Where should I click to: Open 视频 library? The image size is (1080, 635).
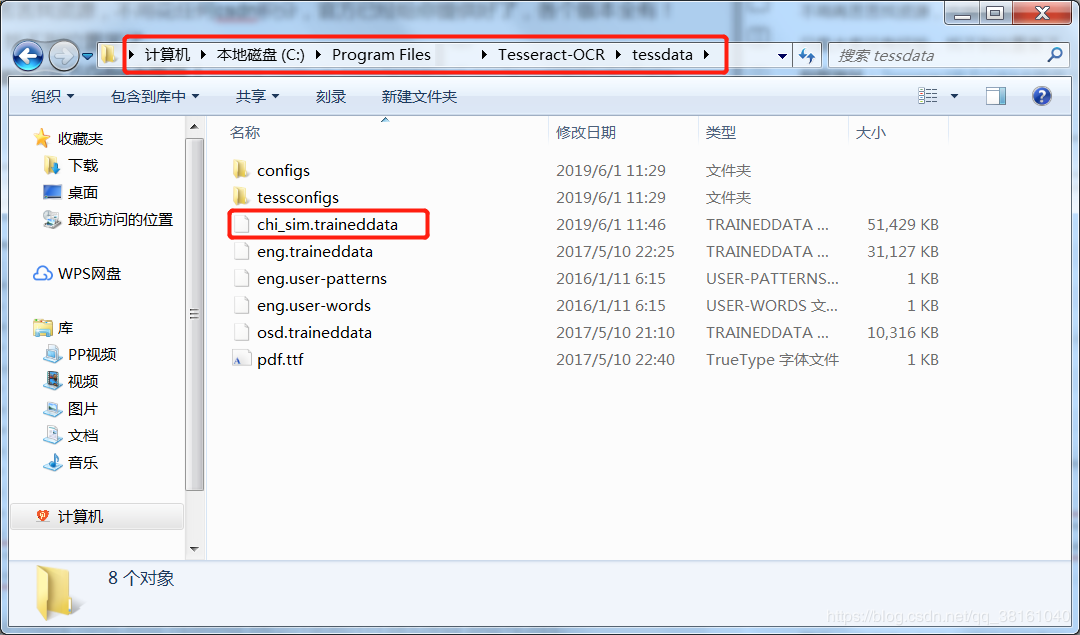(83, 381)
